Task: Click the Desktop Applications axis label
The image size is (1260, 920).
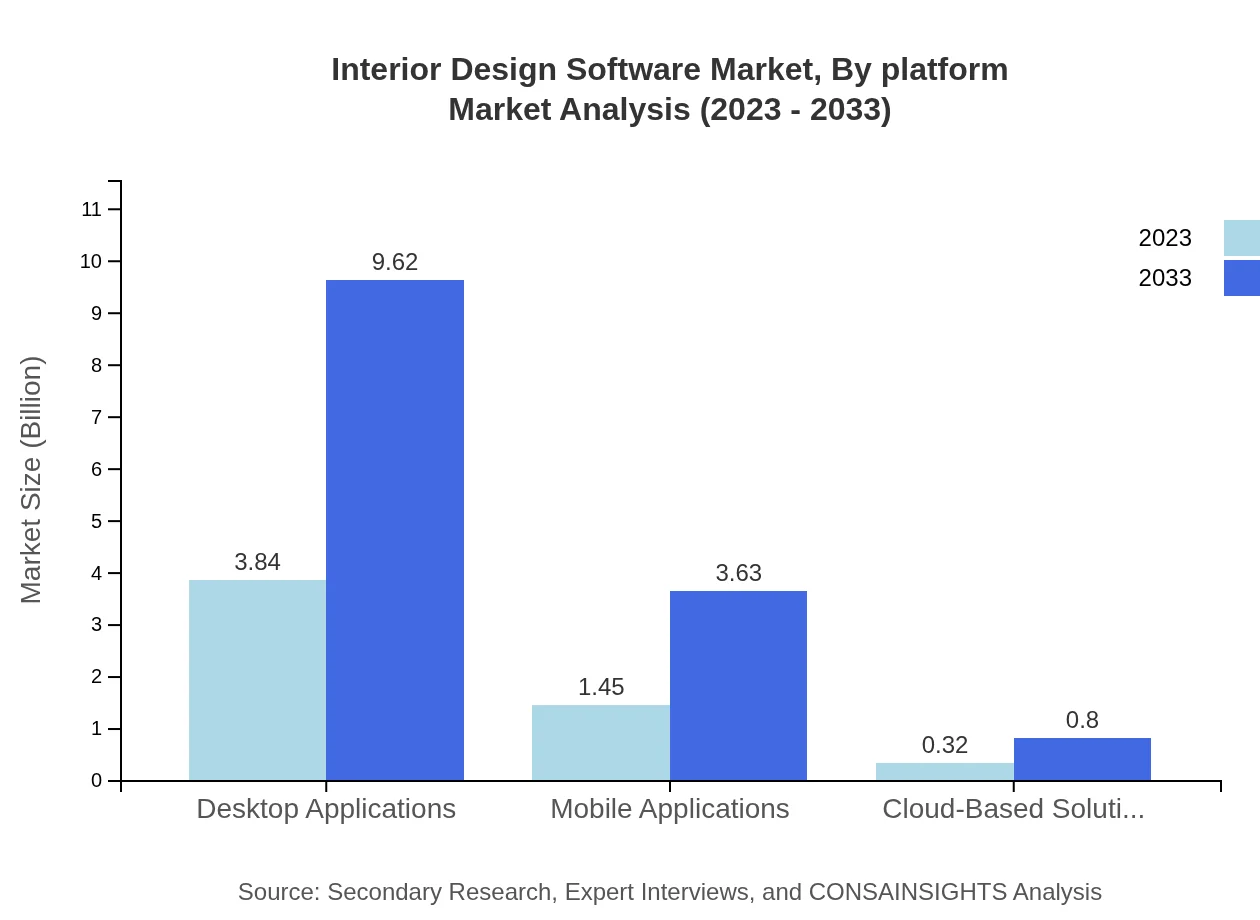Action: tap(326, 809)
